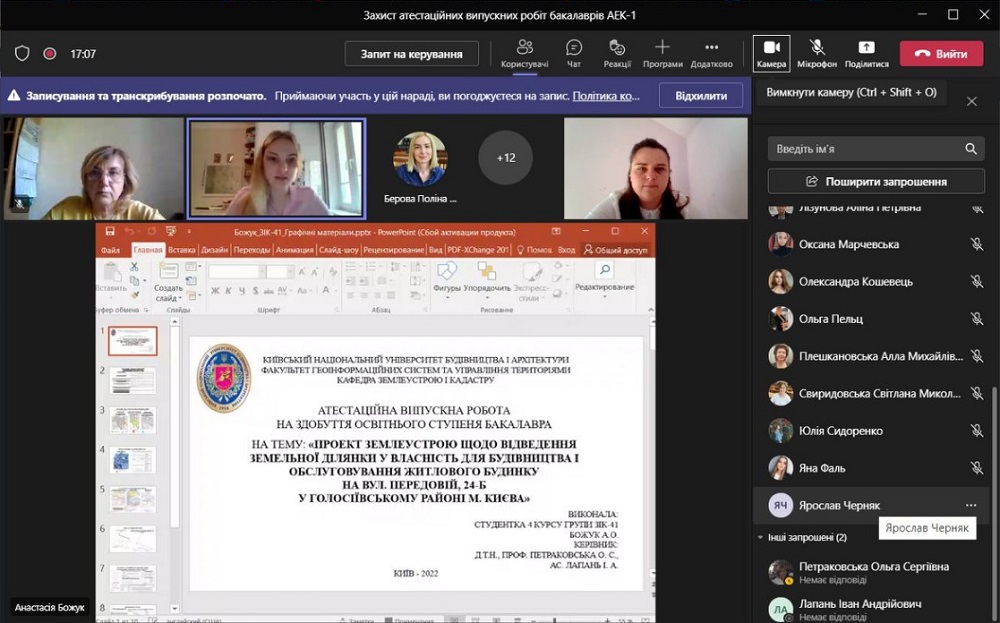Open the Анимация ribbon tab
The image size is (1000, 623).
tap(295, 250)
